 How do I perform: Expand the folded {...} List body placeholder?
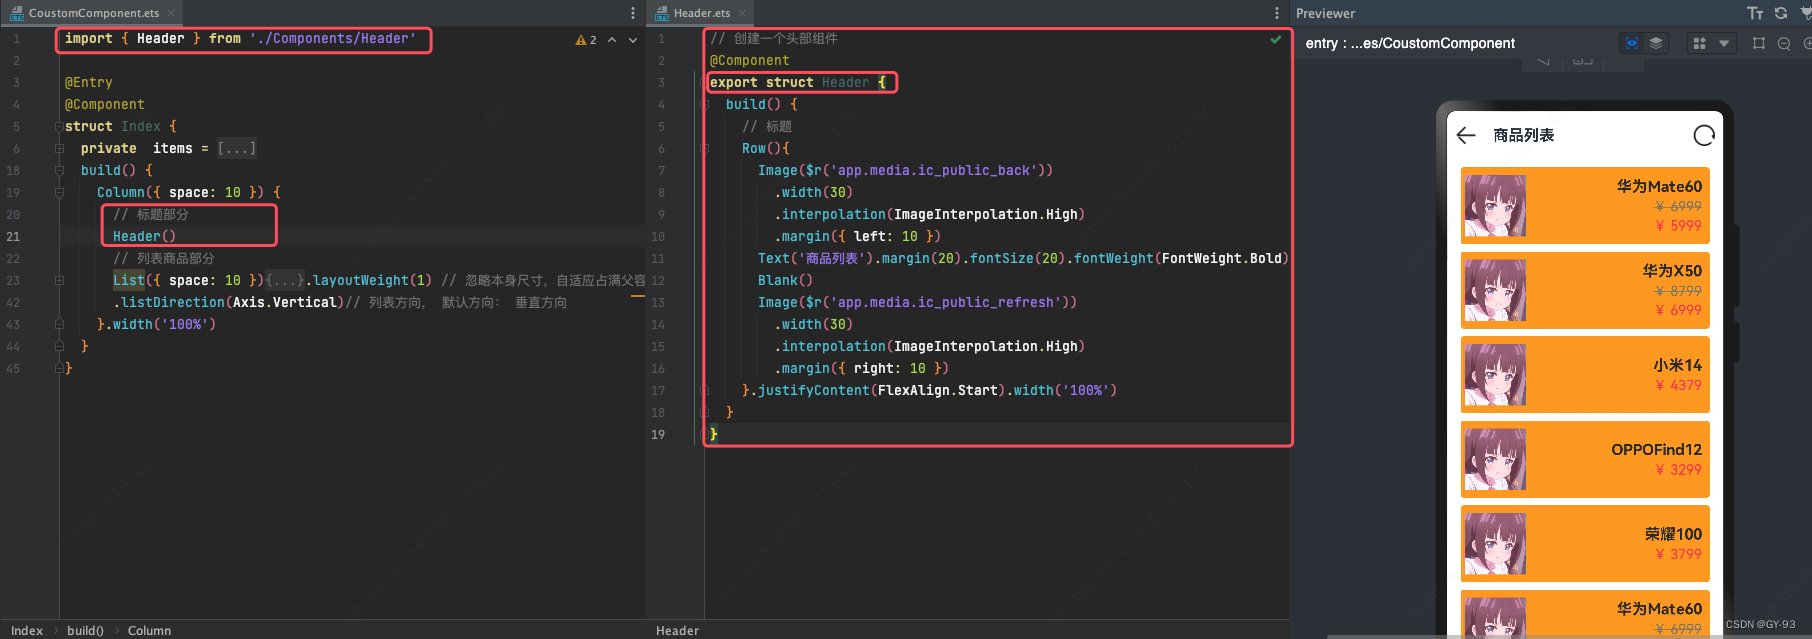click(x=285, y=280)
